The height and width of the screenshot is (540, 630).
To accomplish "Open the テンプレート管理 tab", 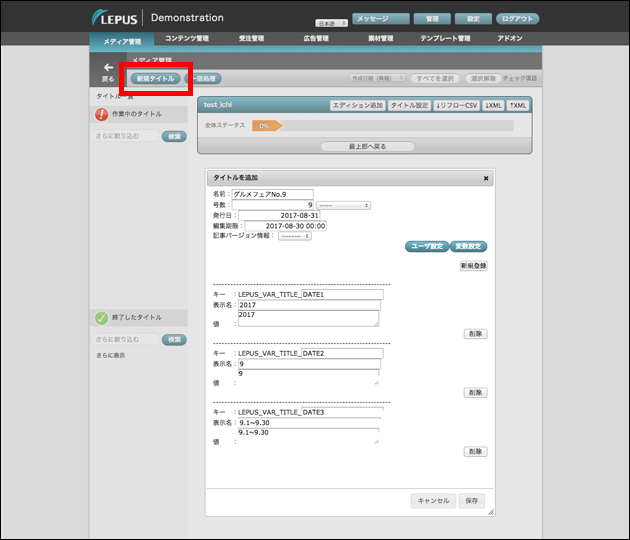I will coord(445,39).
